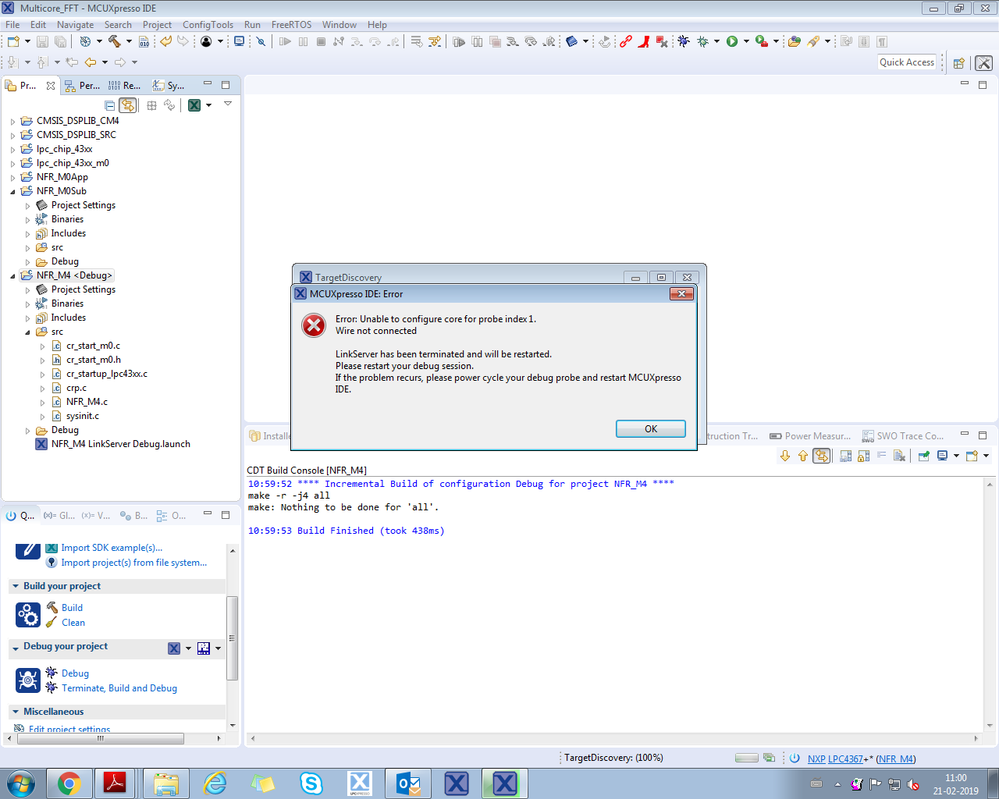
Task: Open the ConfigTools menu
Action: click(208, 25)
